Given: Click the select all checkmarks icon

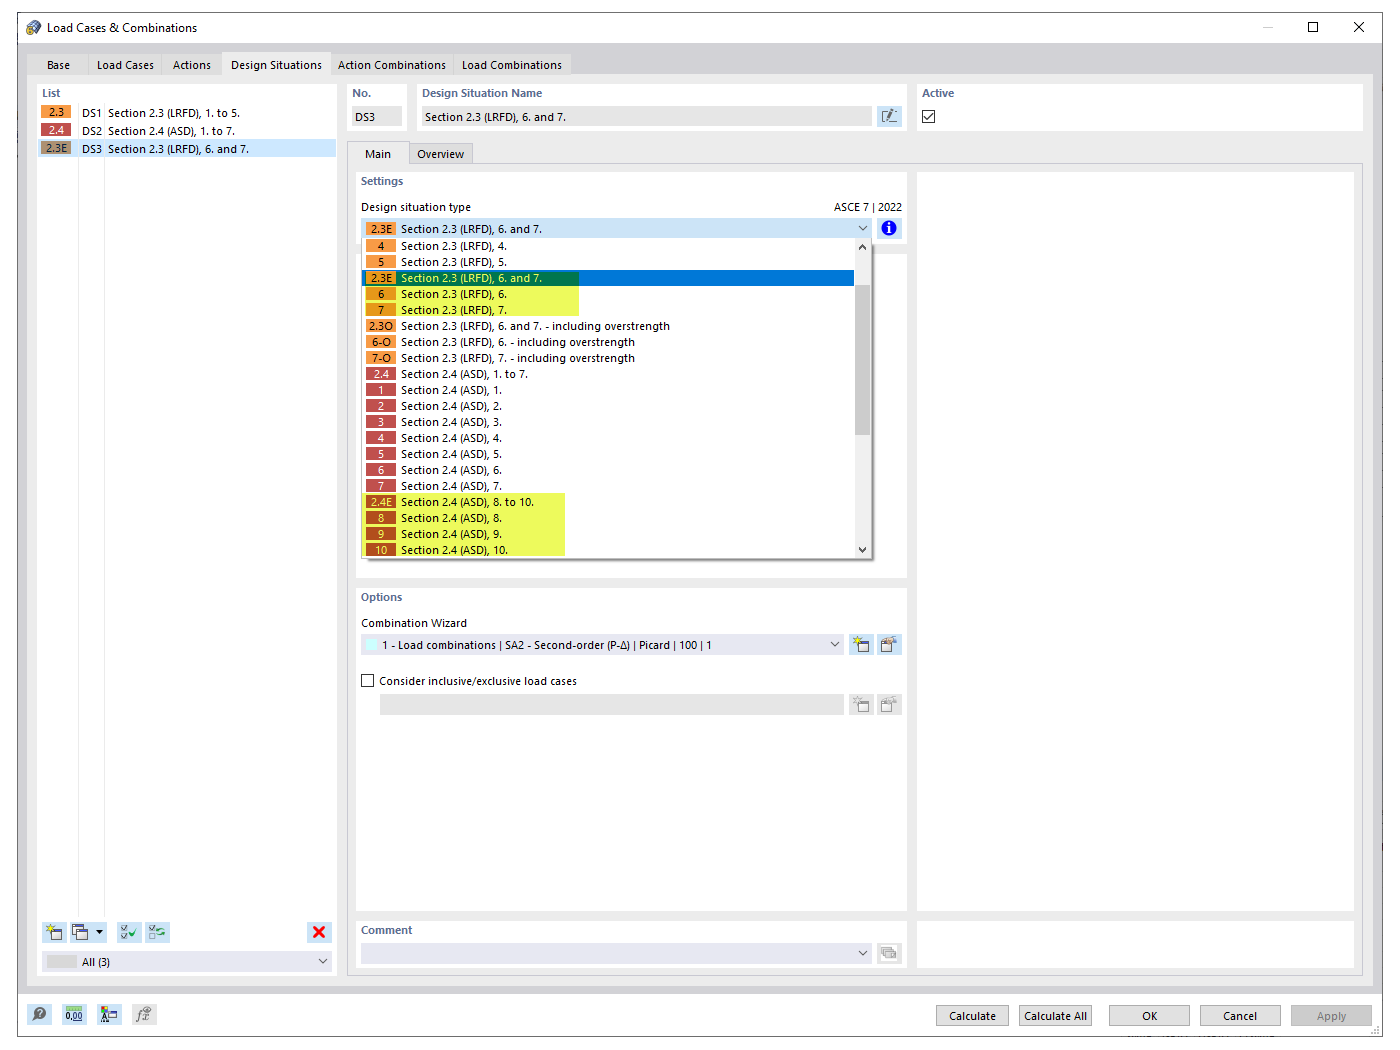Looking at the screenshot, I should pyautogui.click(x=129, y=932).
